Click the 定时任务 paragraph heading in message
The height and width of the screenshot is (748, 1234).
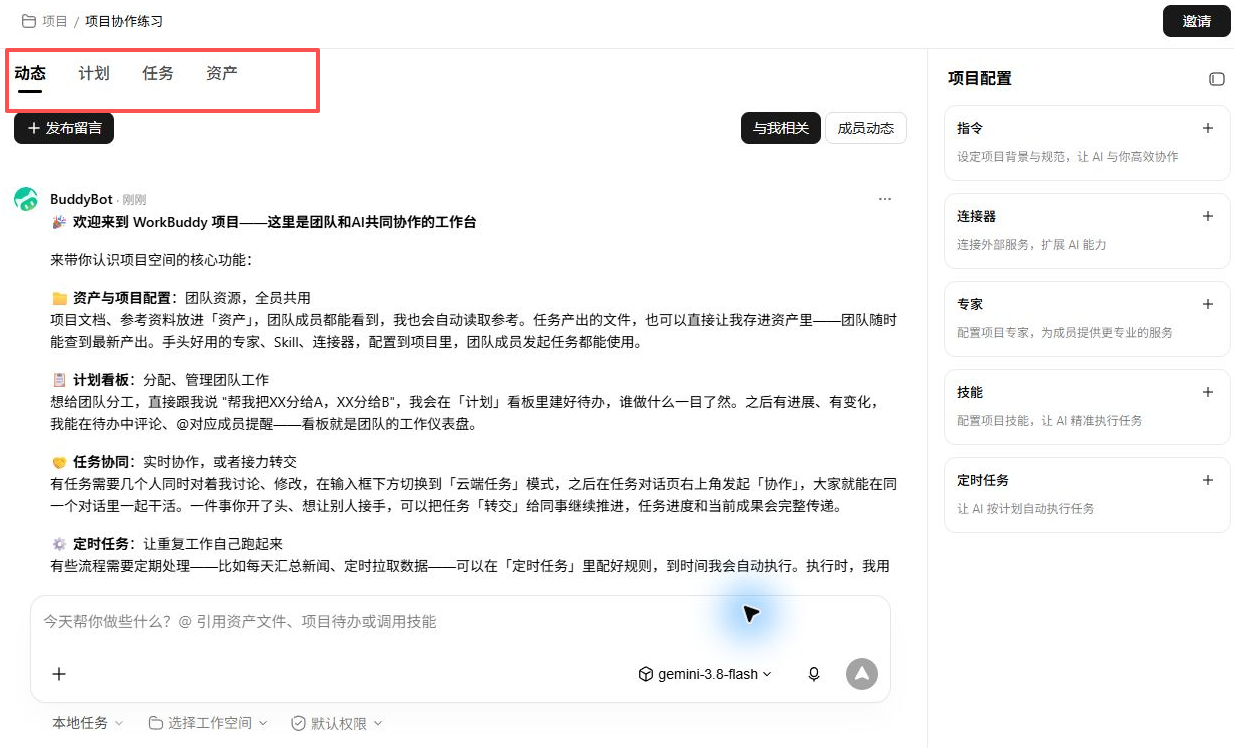click(x=102, y=544)
